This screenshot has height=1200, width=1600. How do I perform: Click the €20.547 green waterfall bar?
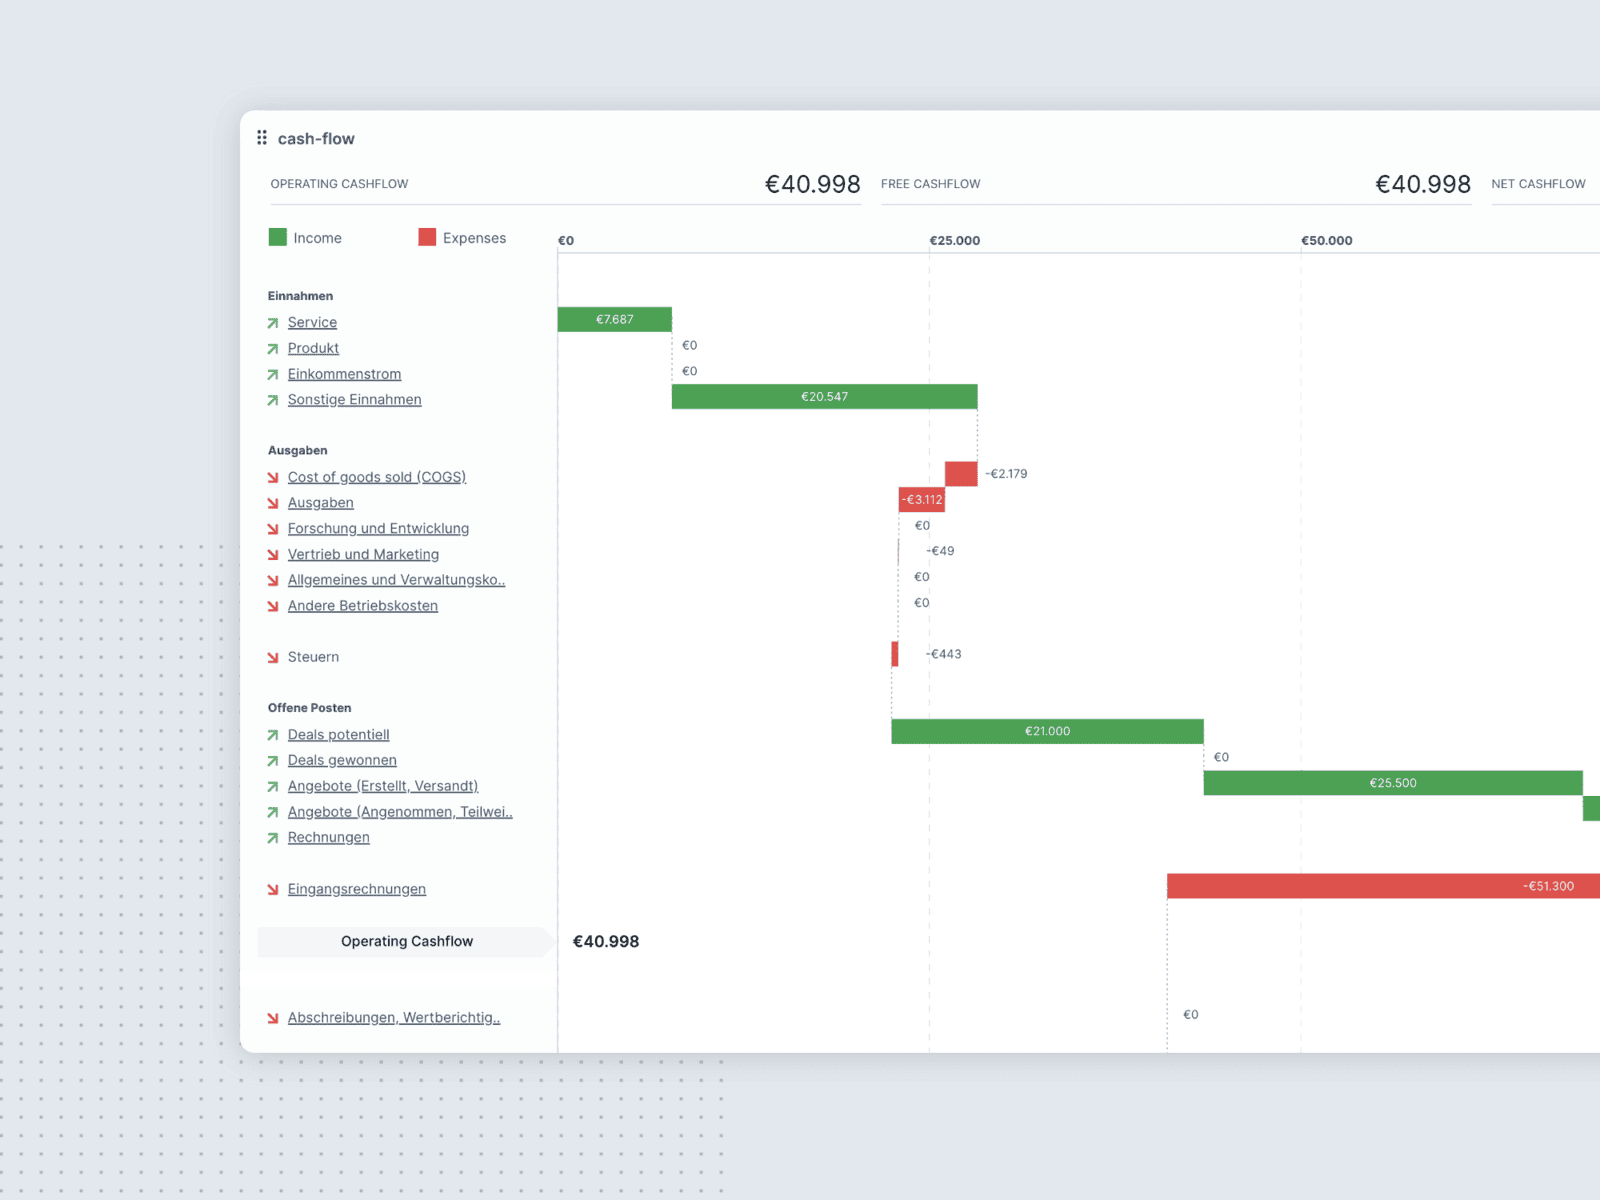coord(824,397)
